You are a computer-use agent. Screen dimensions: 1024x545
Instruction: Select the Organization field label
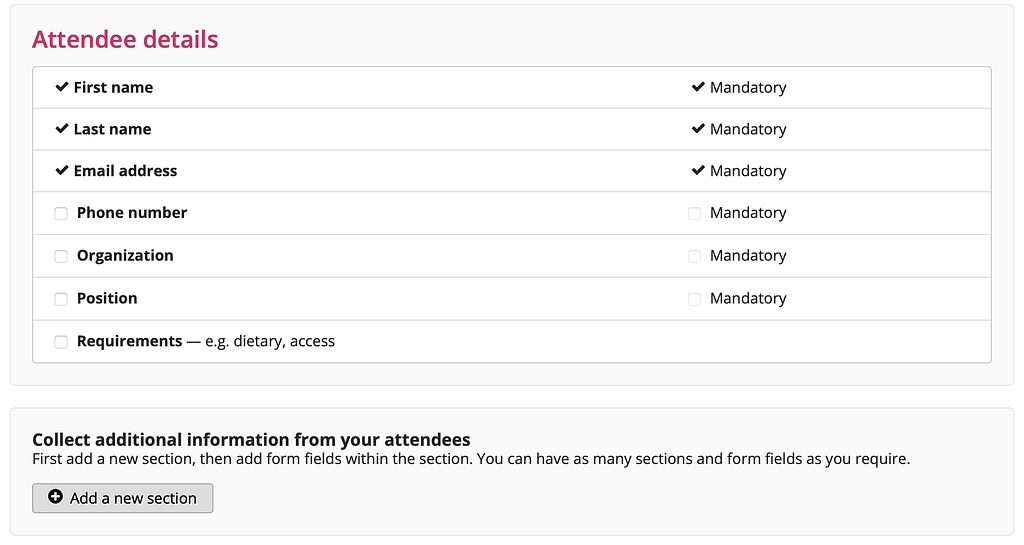125,256
